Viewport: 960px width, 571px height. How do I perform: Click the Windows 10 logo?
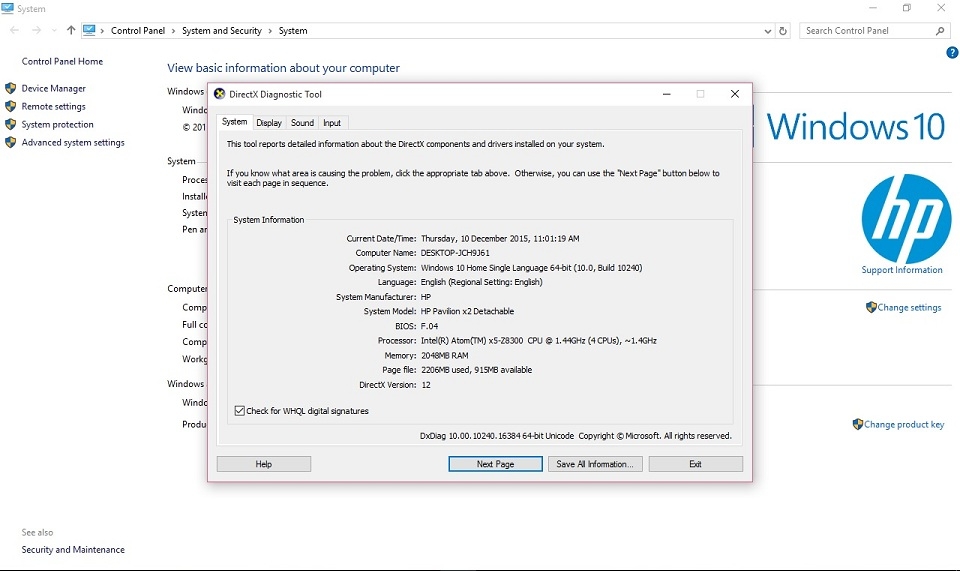[855, 127]
